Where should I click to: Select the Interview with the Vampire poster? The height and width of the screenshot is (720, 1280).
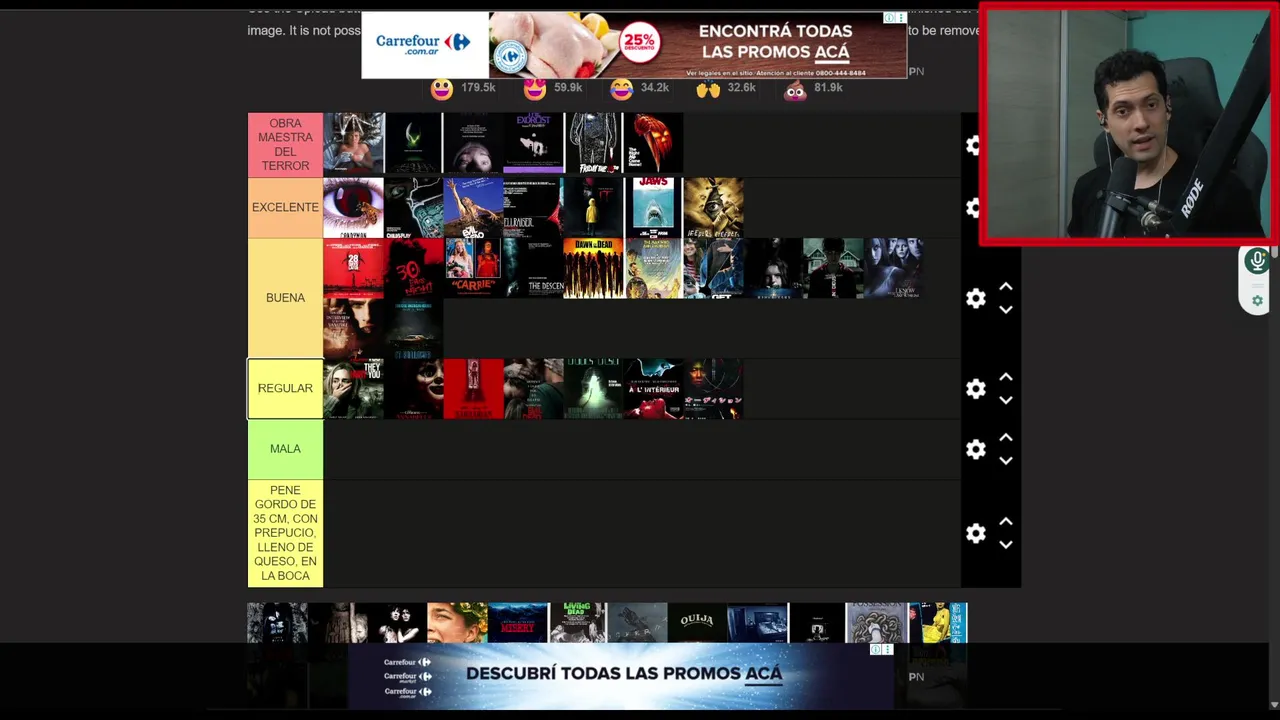tap(353, 328)
